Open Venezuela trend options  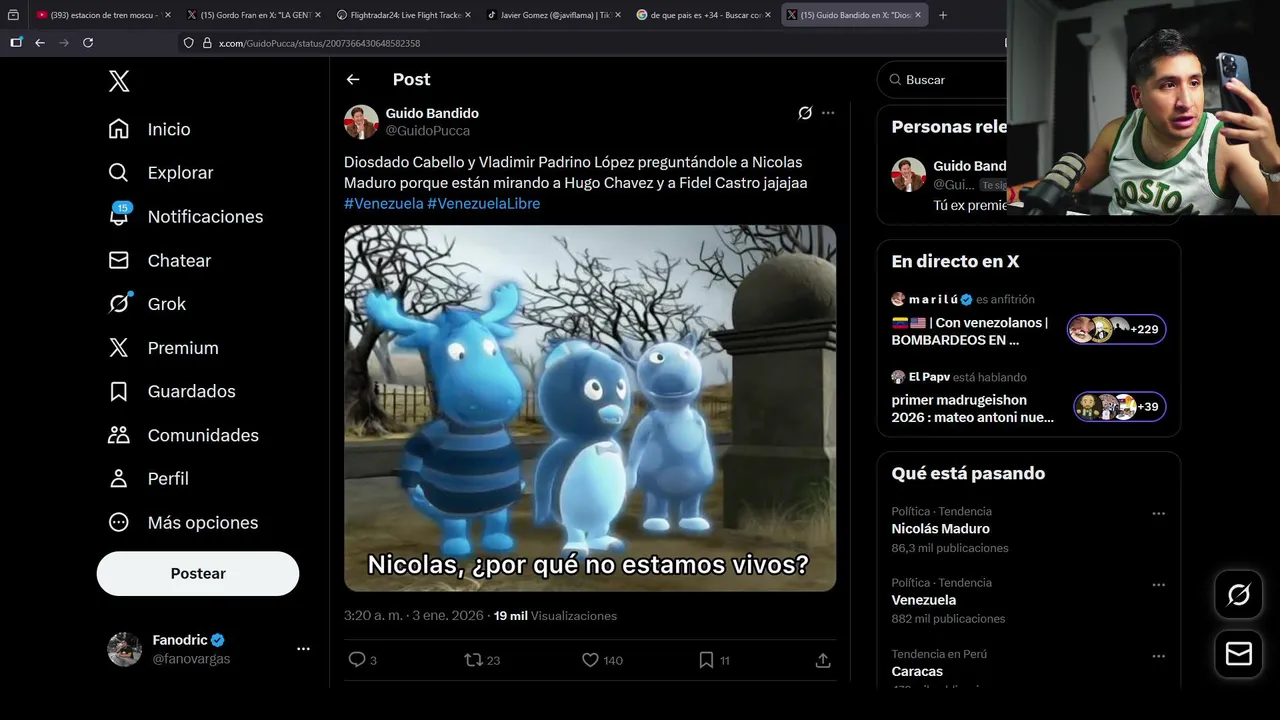1158,584
